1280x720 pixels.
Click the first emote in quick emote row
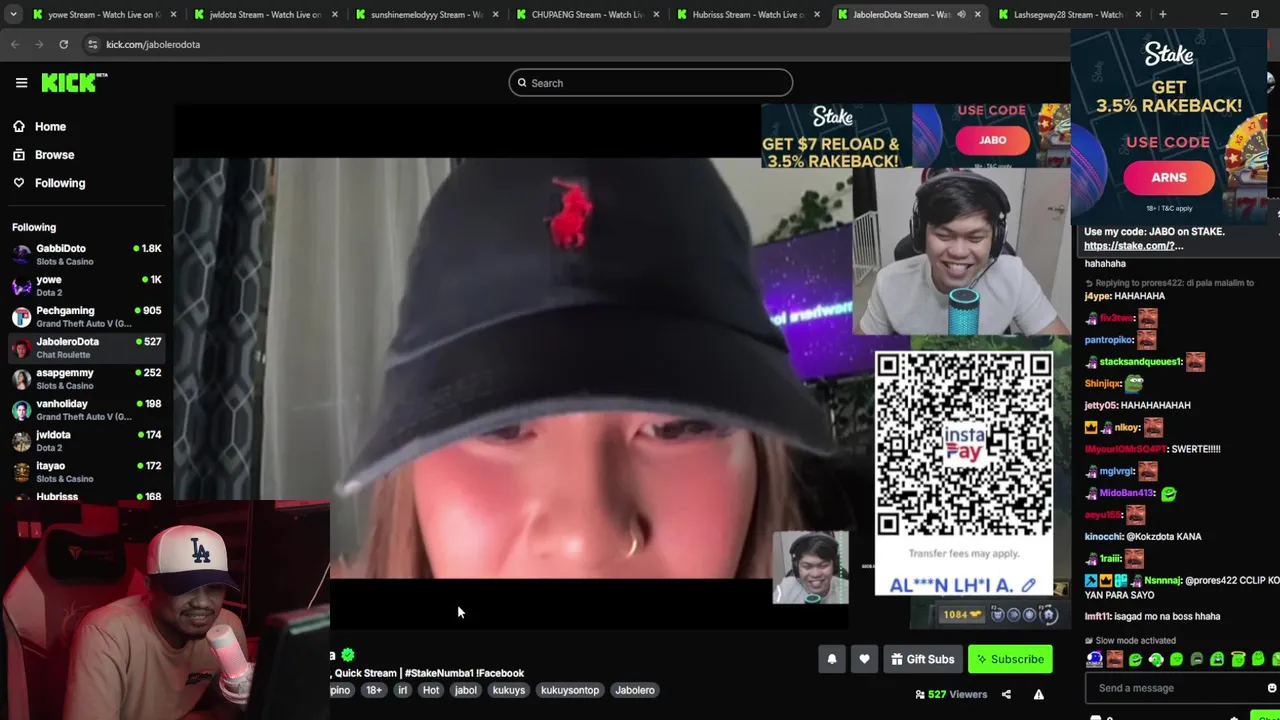1095,659
